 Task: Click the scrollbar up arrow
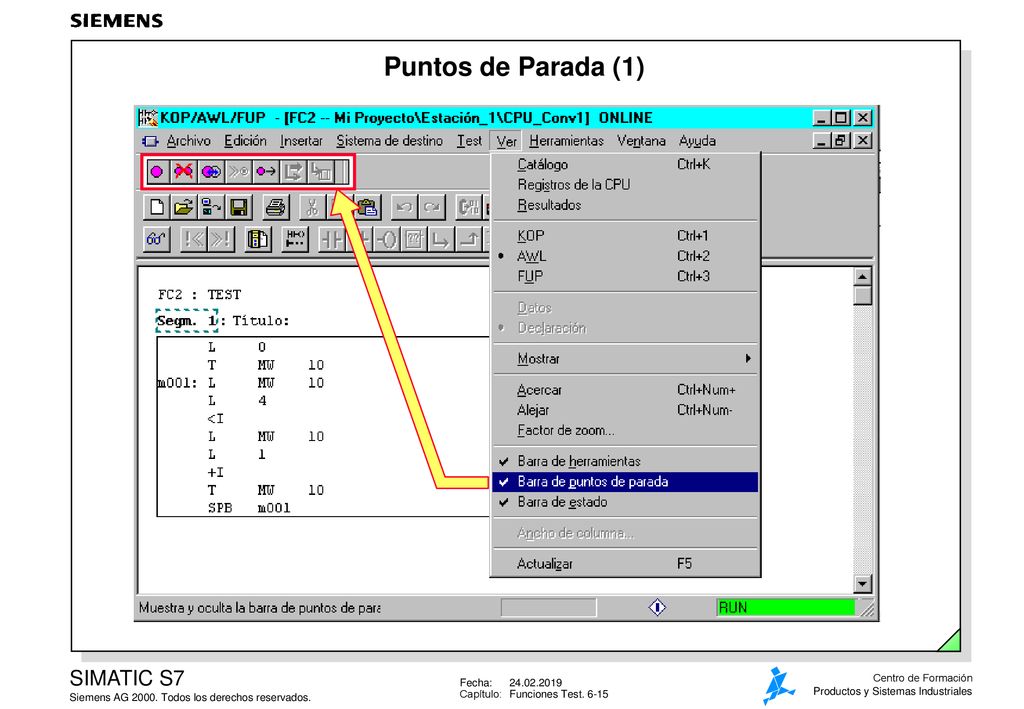point(863,276)
